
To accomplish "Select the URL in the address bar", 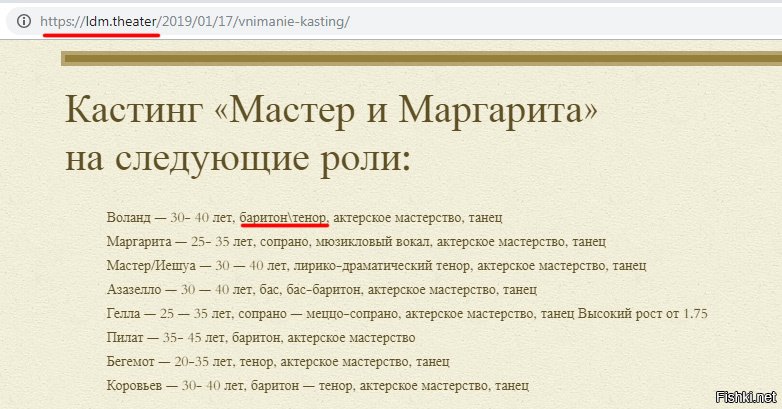I will pos(195,21).
